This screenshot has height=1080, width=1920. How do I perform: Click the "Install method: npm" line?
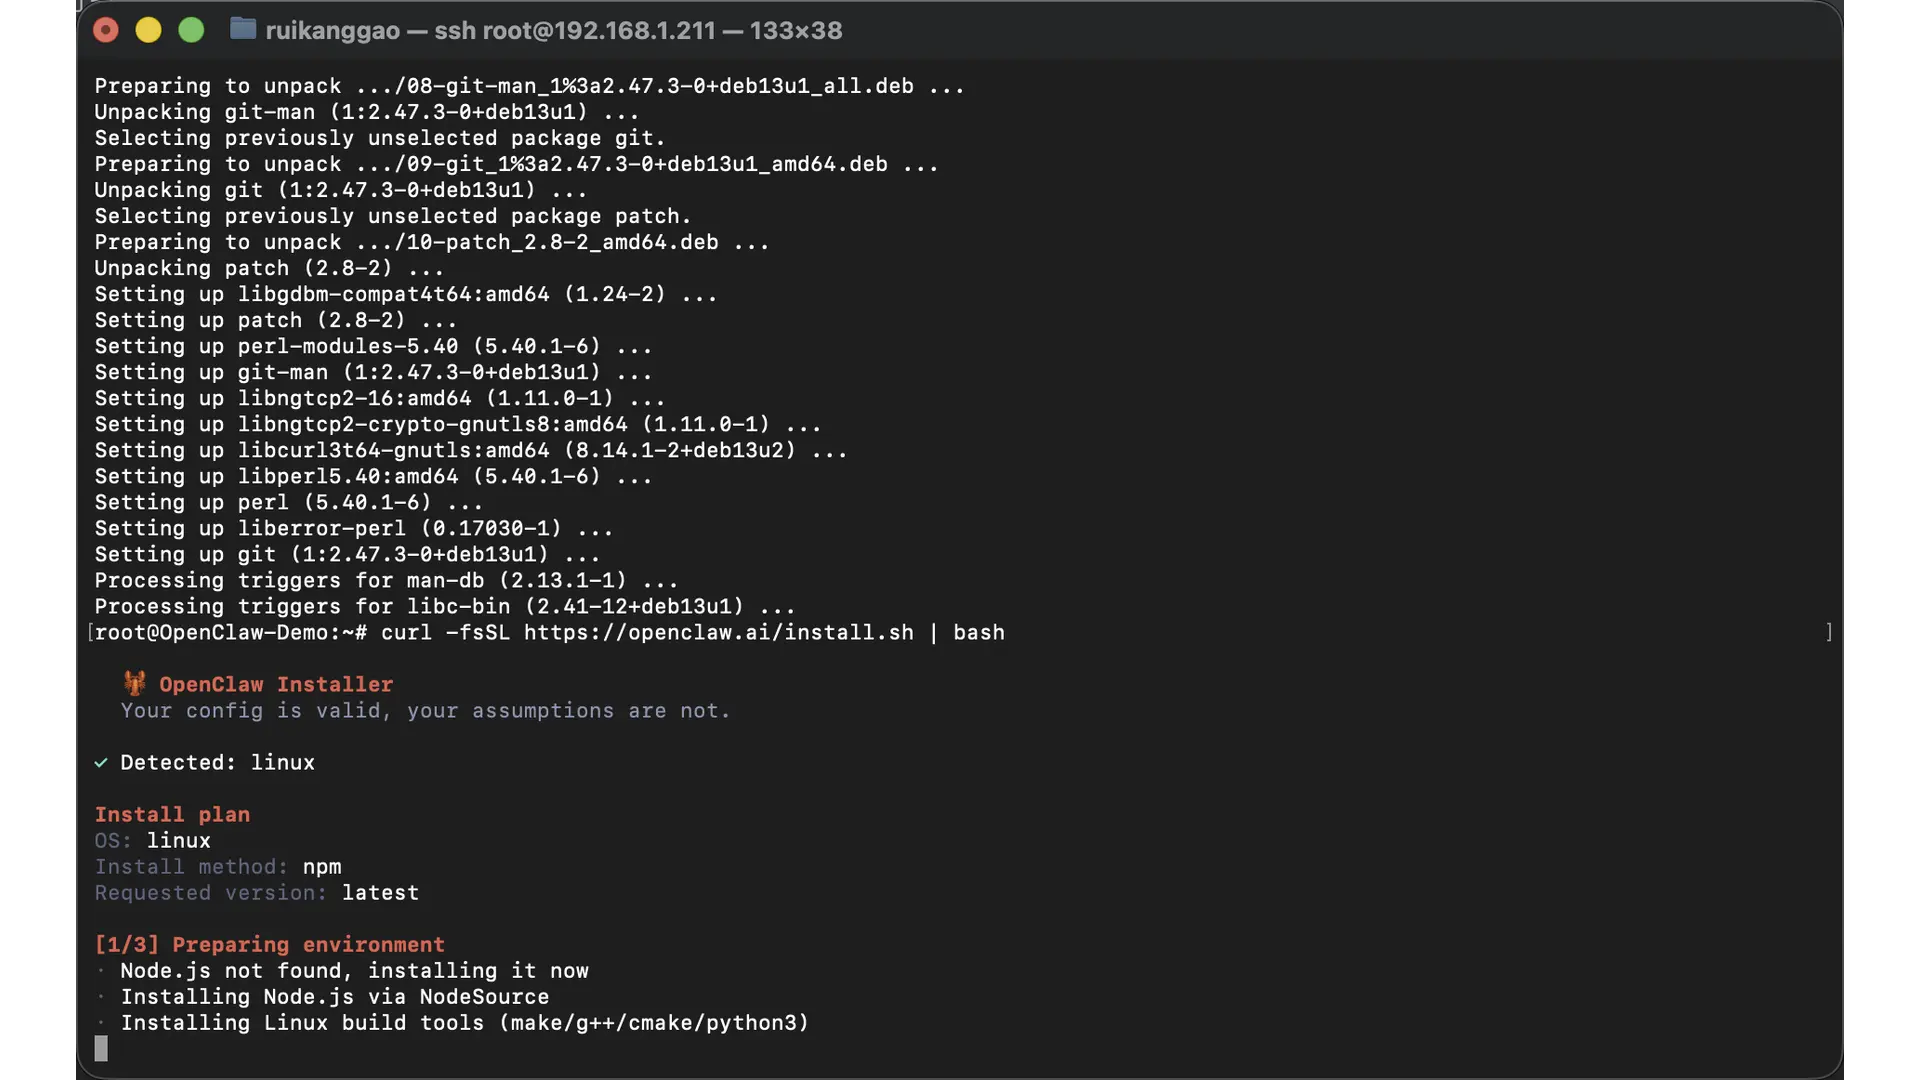tap(218, 867)
